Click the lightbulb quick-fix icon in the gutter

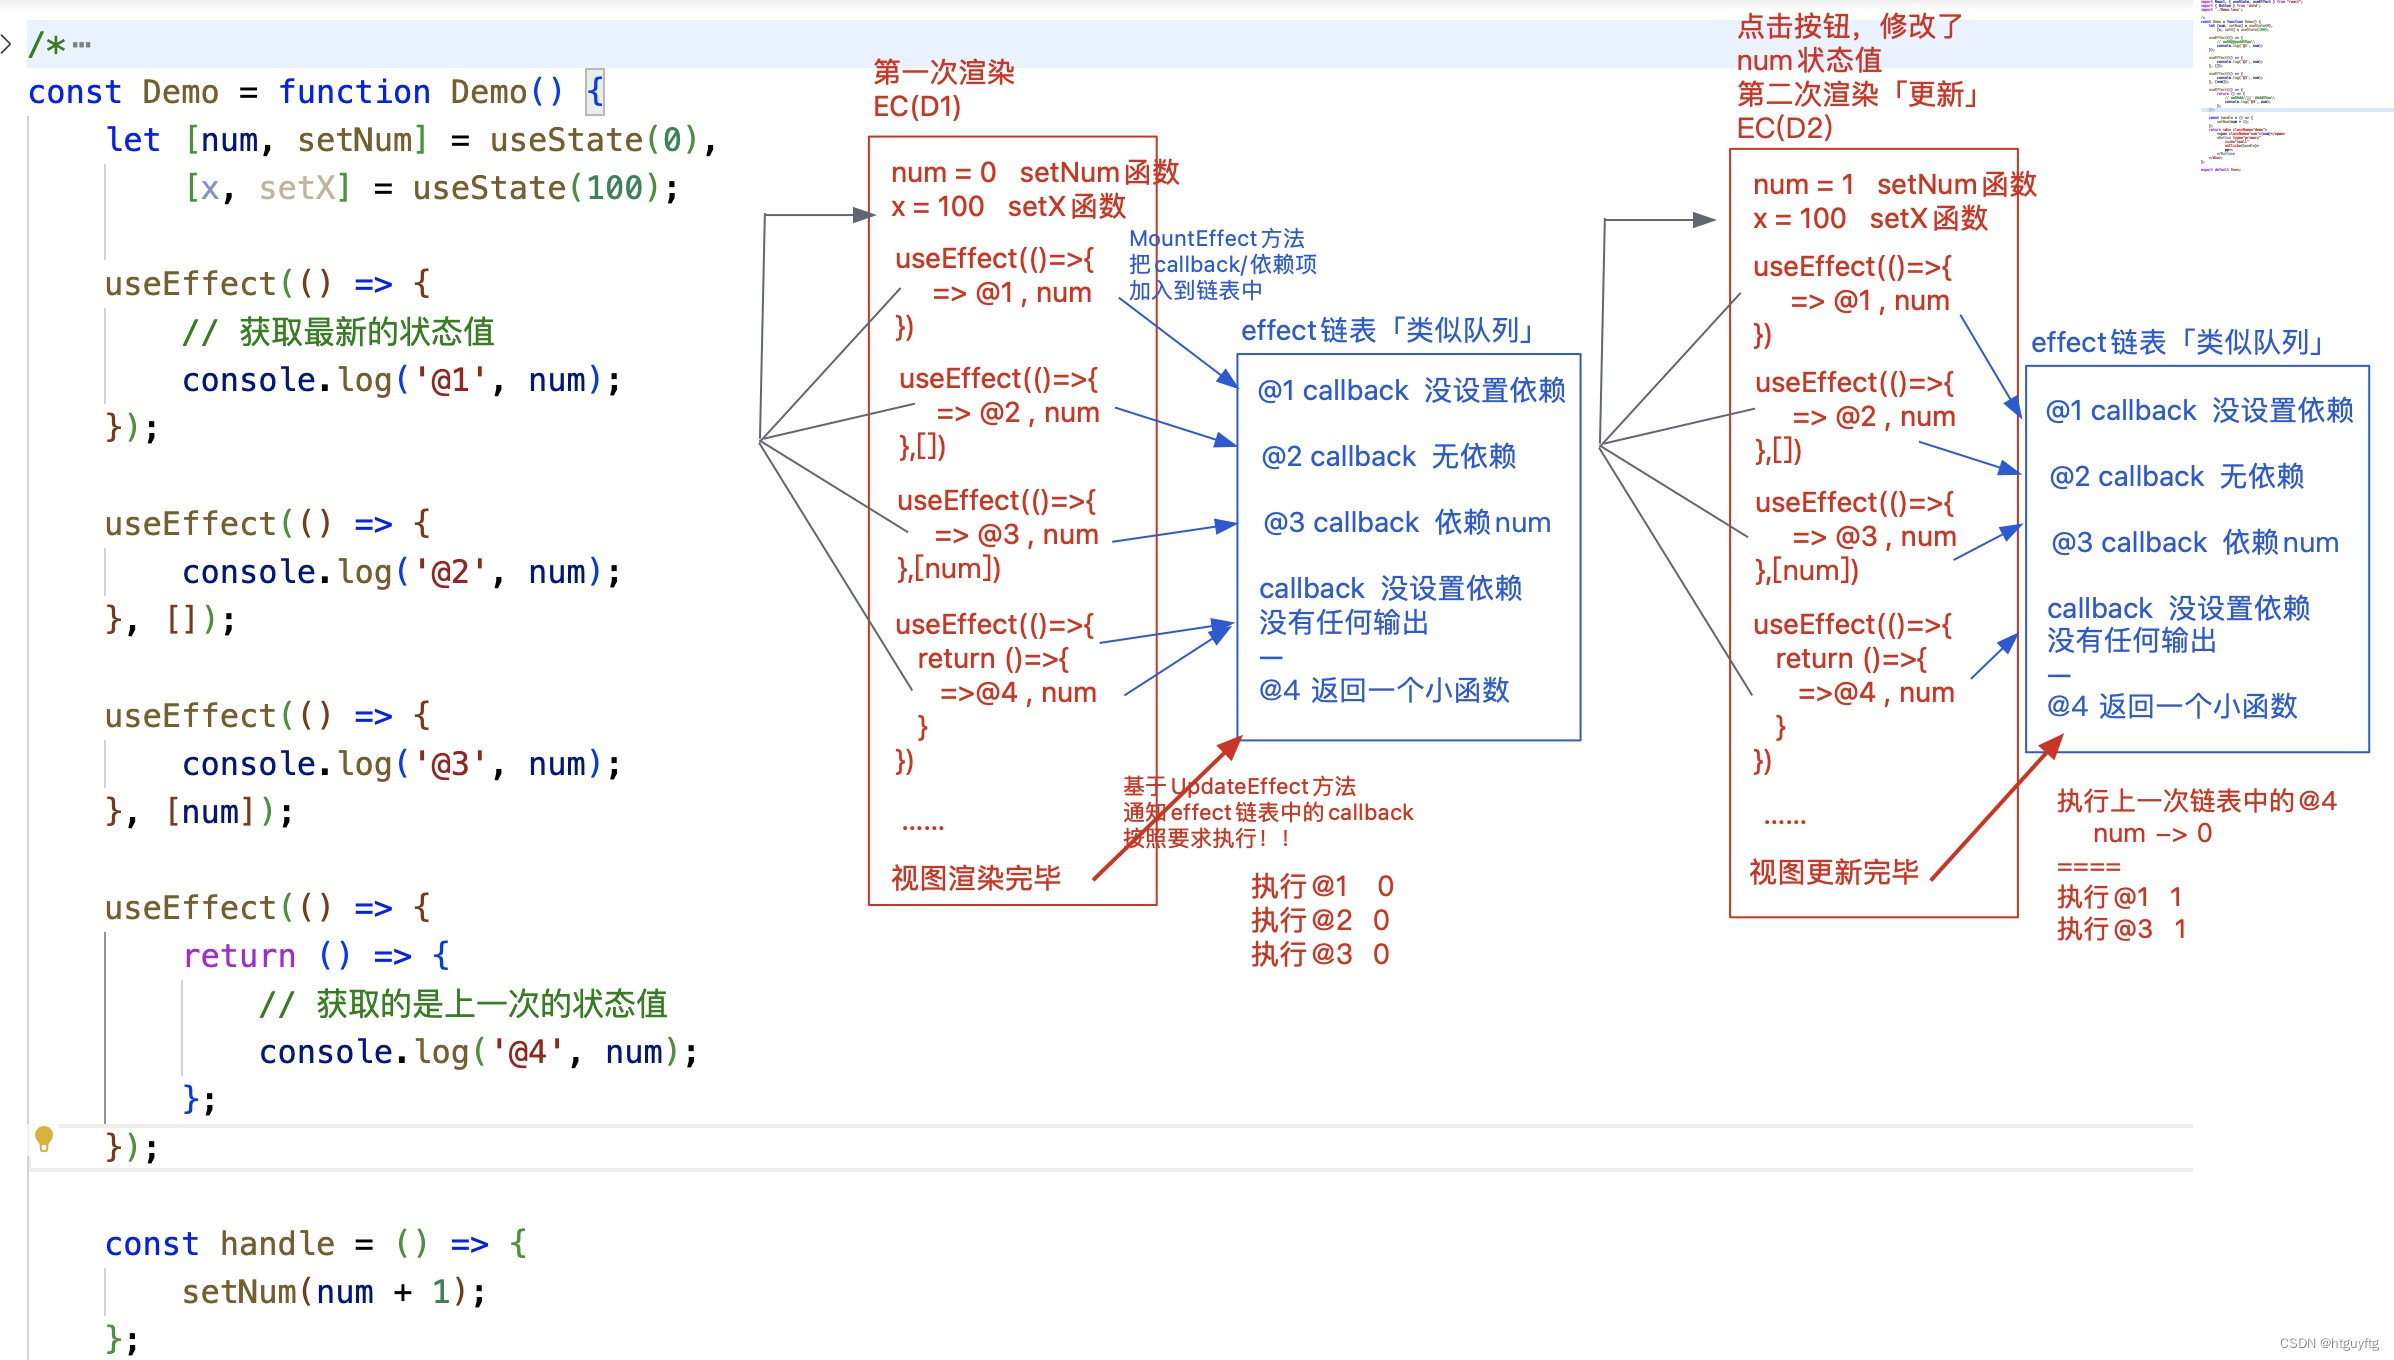(x=43, y=1140)
